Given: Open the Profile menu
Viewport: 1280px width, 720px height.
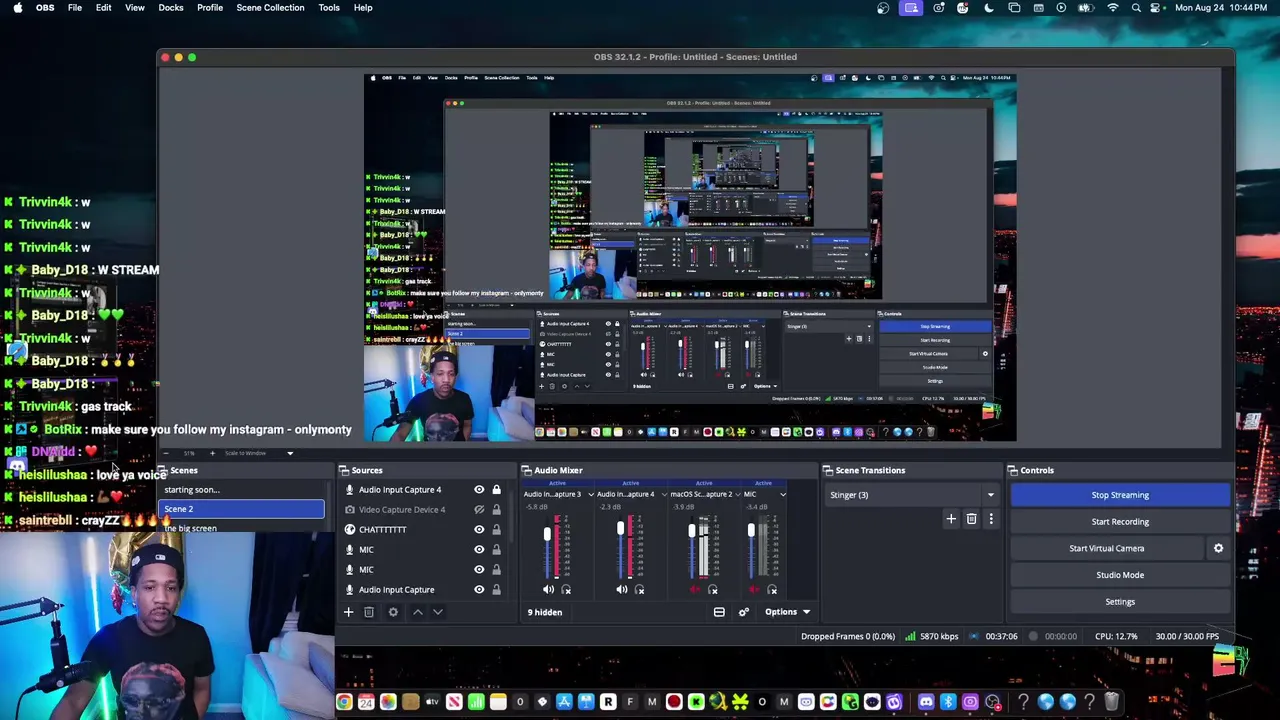Looking at the screenshot, I should (210, 8).
